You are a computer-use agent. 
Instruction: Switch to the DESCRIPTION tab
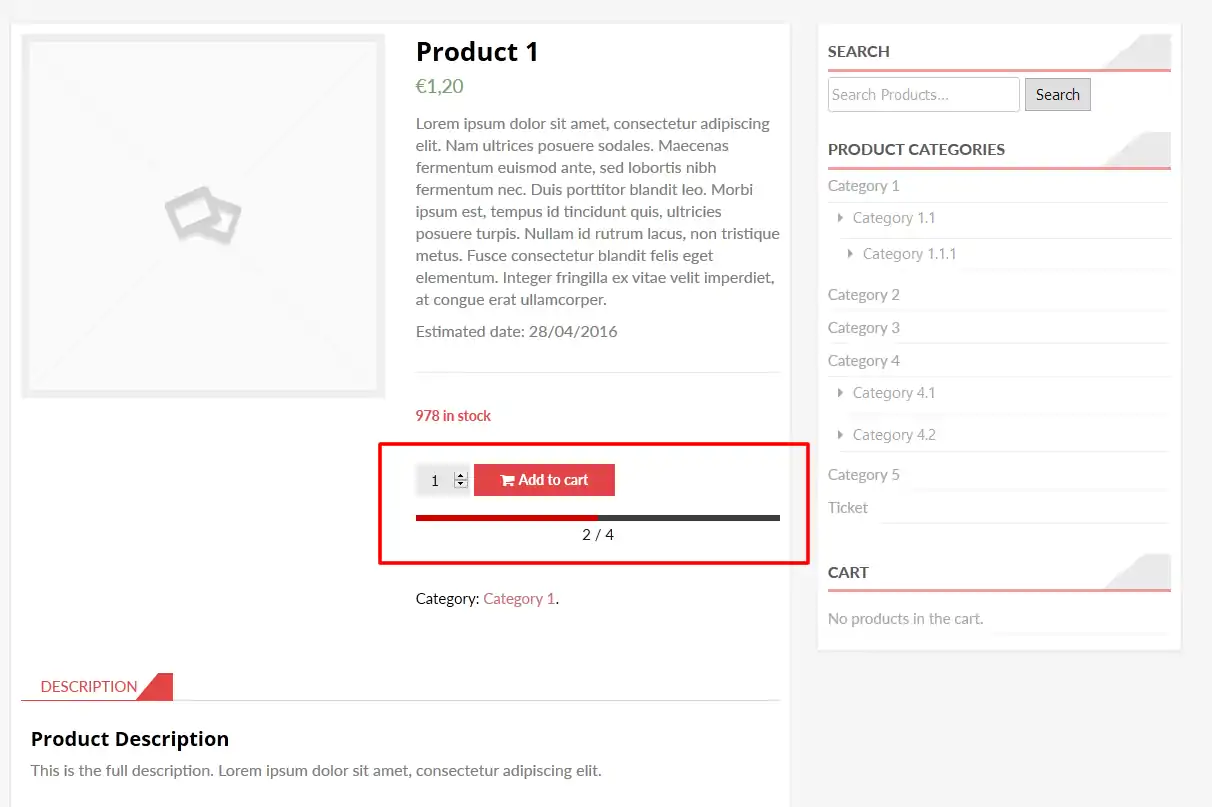tap(88, 686)
